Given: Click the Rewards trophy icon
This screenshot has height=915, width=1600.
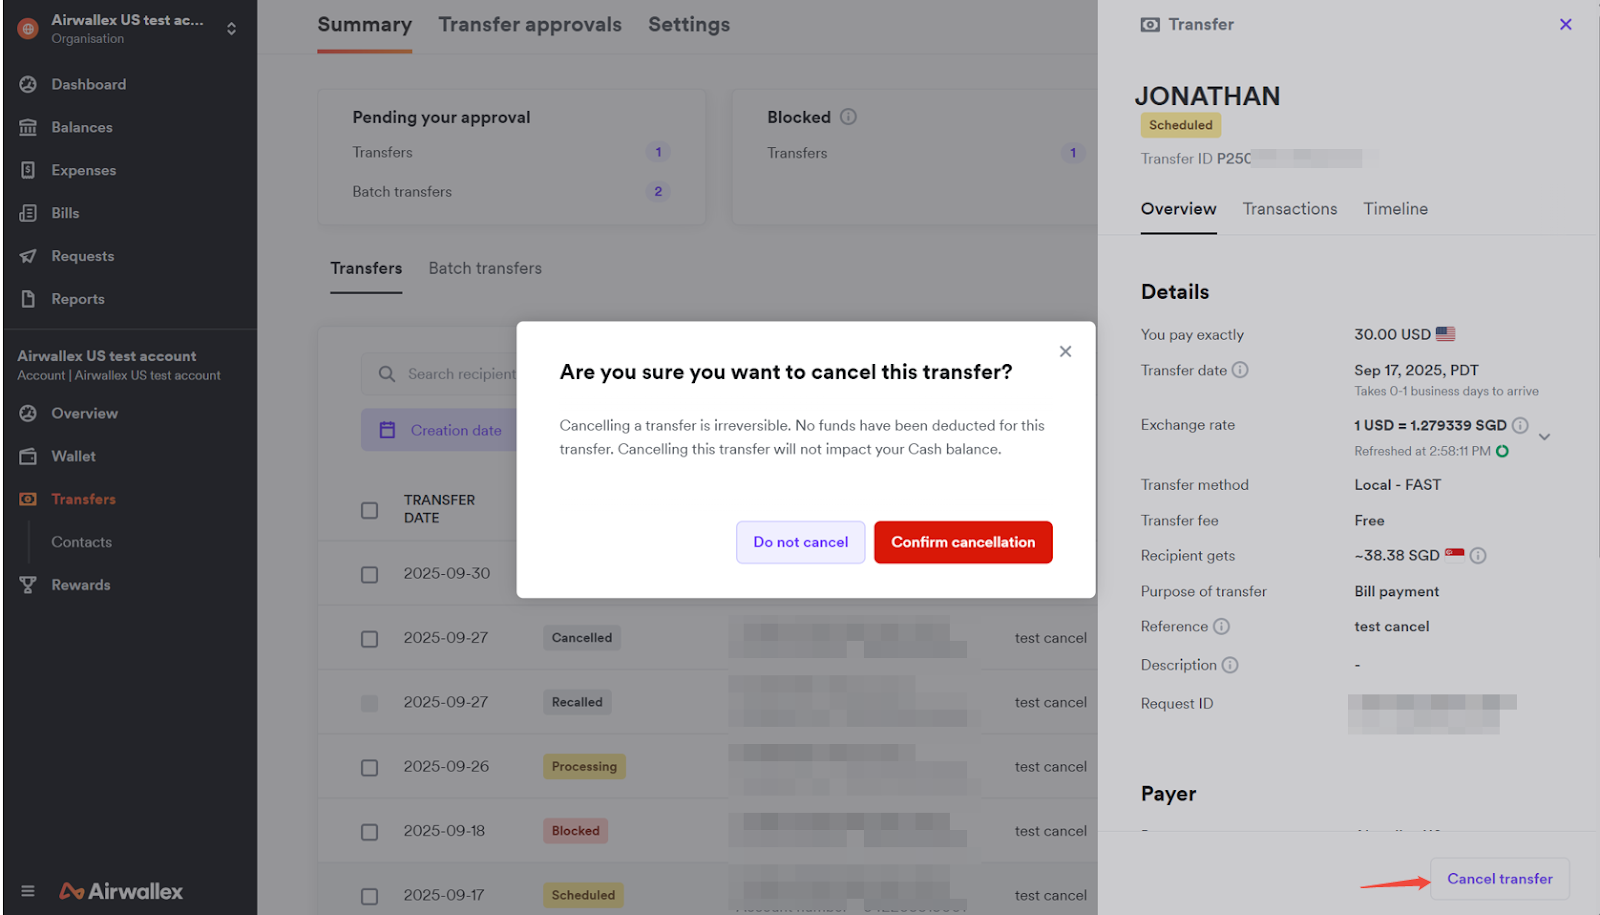Looking at the screenshot, I should [x=28, y=586].
